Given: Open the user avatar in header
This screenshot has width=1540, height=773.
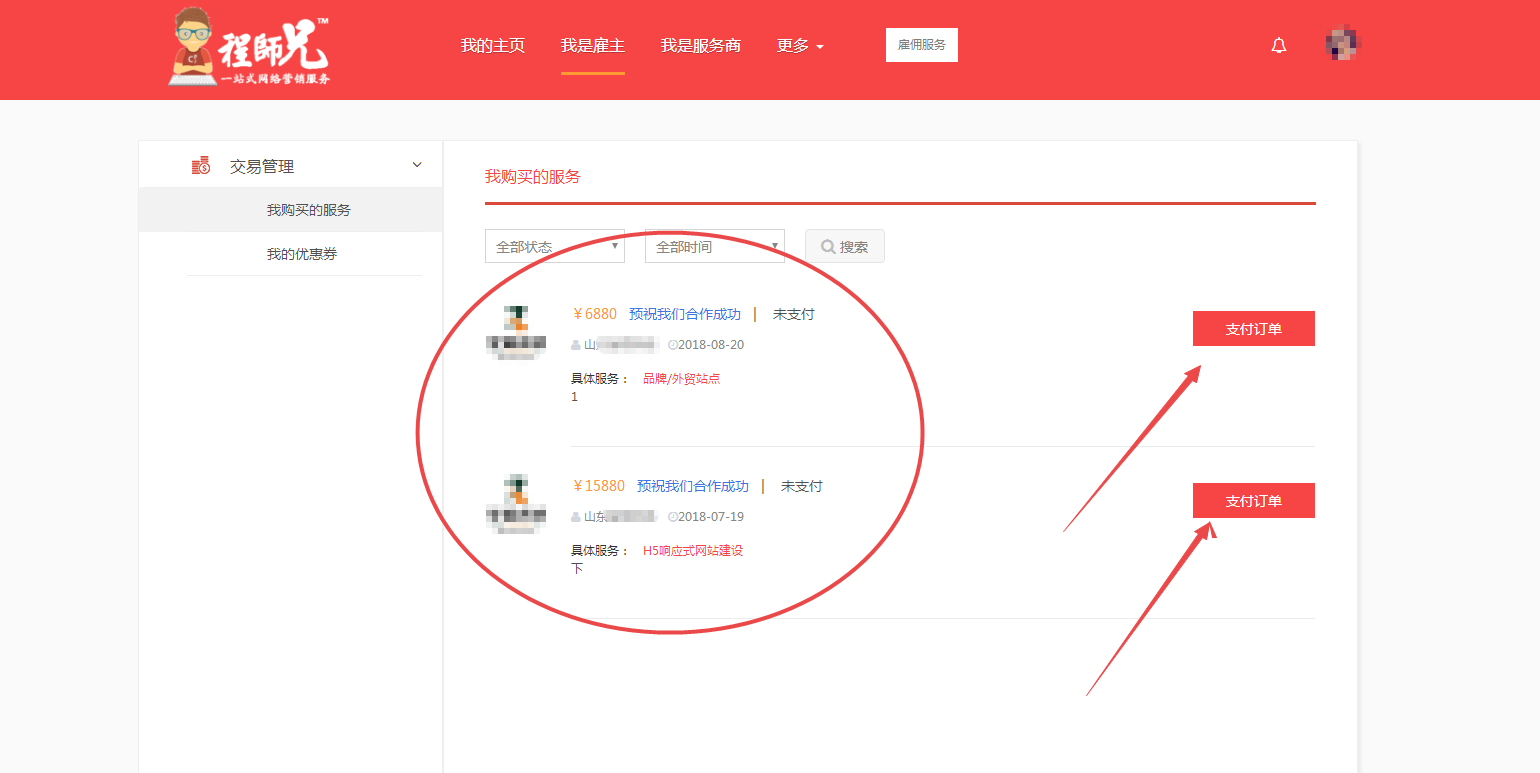Looking at the screenshot, I should [1344, 44].
